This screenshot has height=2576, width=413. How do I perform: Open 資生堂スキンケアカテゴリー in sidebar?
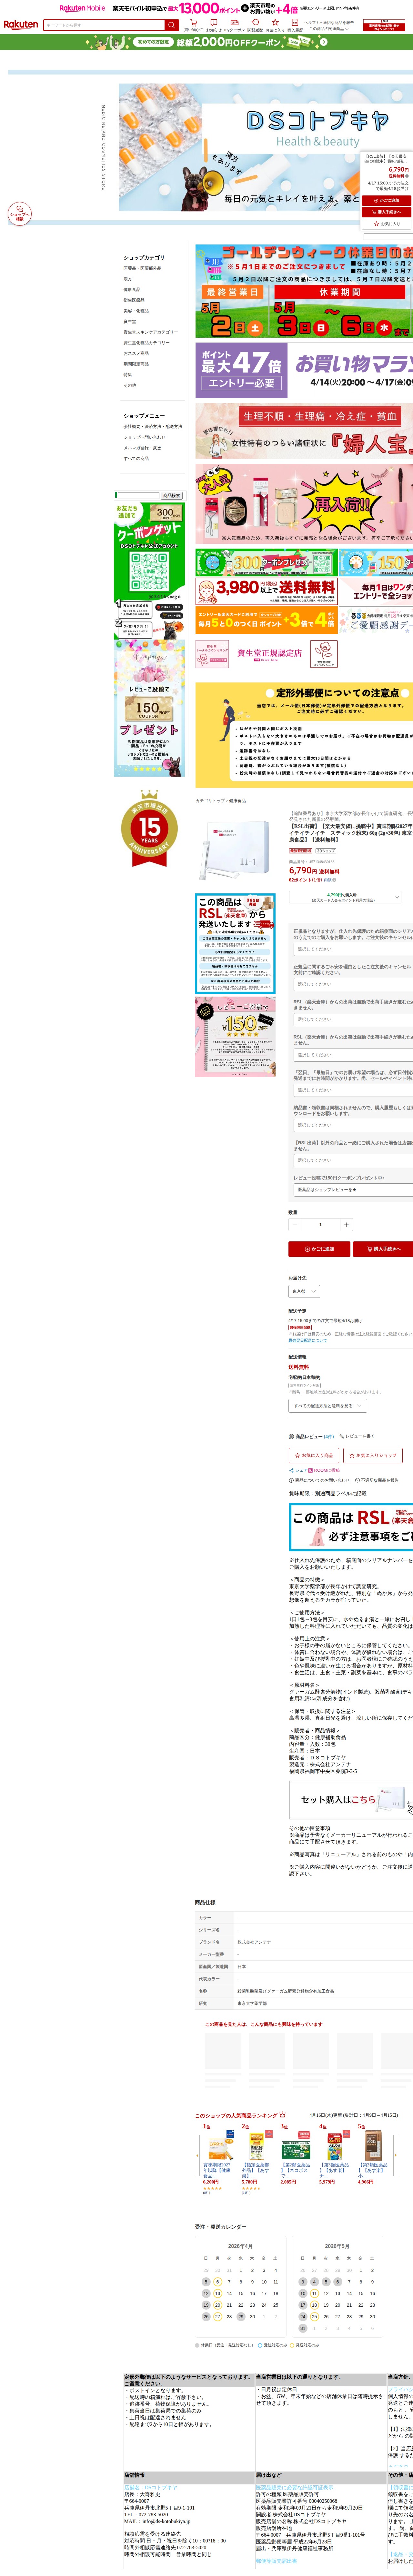click(x=151, y=332)
